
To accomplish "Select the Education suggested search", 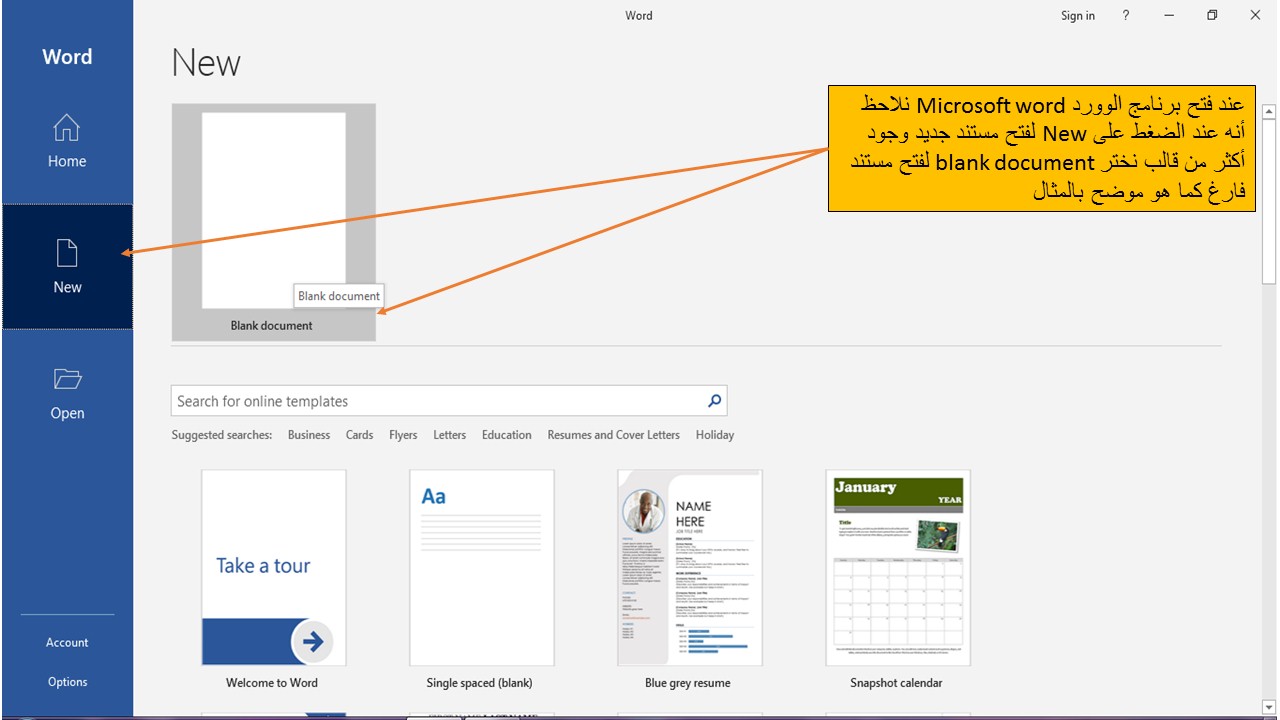I will click(x=506, y=434).
